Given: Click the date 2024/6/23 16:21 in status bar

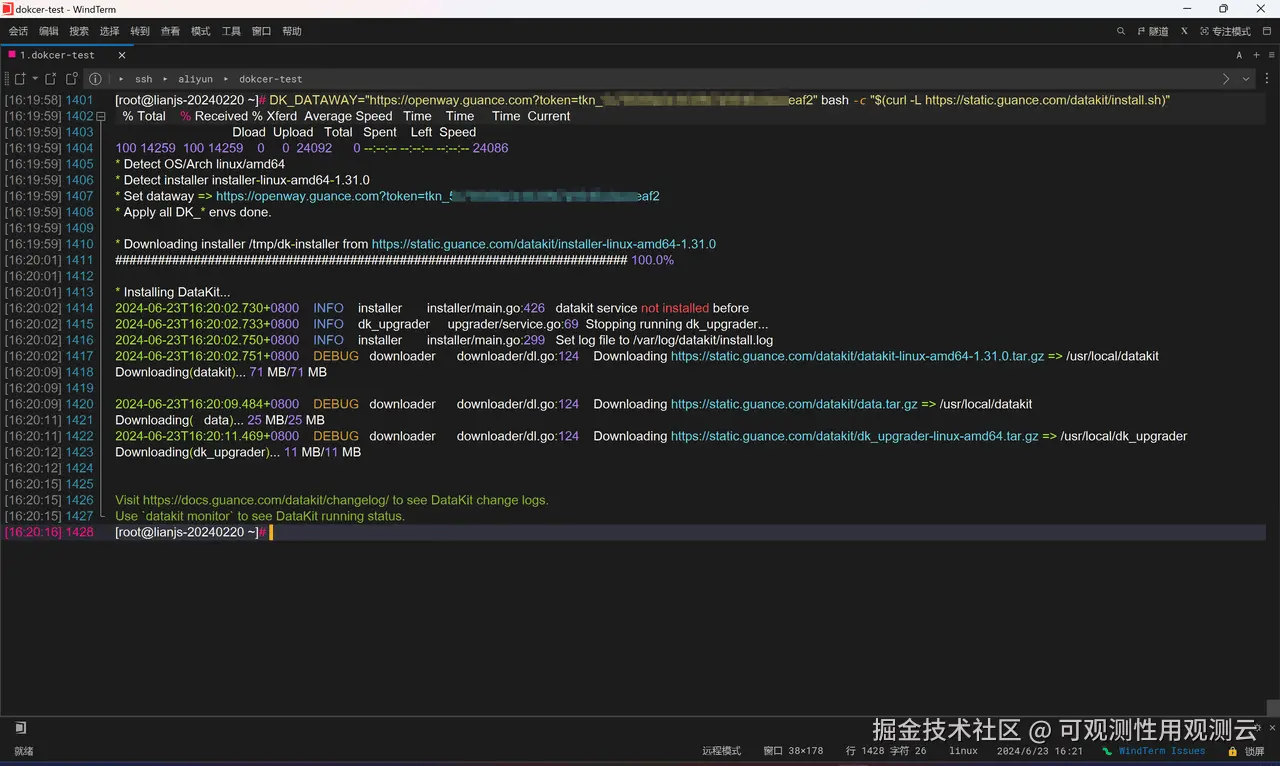Looking at the screenshot, I should coord(1040,751).
